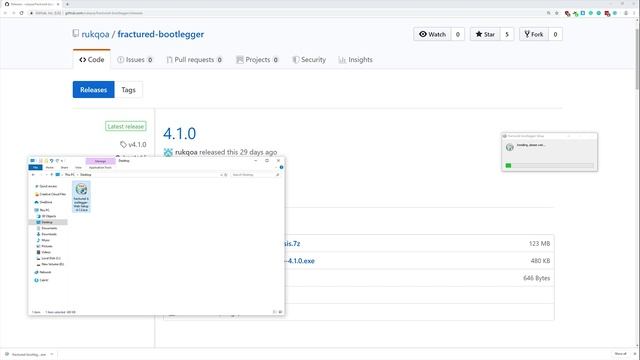Open the Code tab on GitHub
Viewport: 640px width, 360px height.
92,60
